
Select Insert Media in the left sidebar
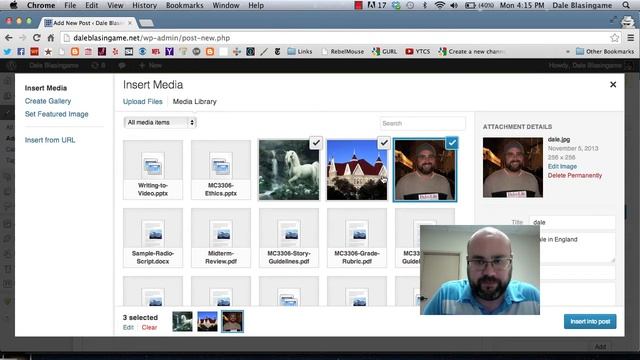[46, 88]
